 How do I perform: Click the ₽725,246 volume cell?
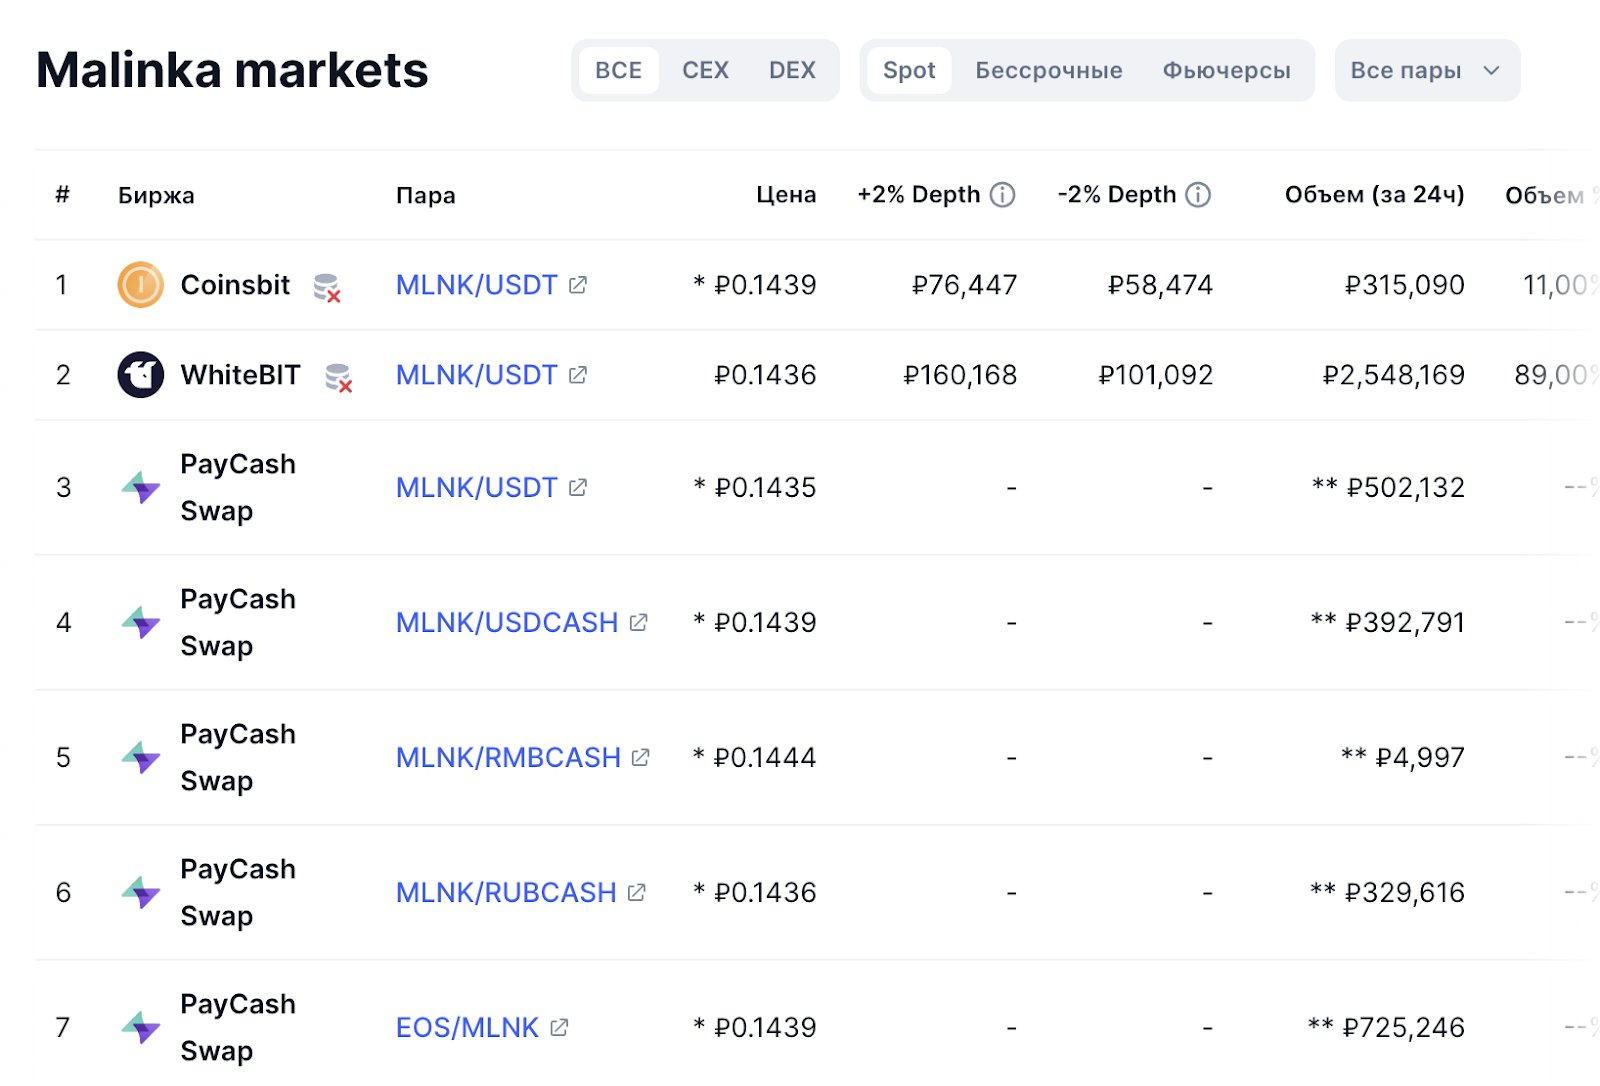point(1403,1027)
